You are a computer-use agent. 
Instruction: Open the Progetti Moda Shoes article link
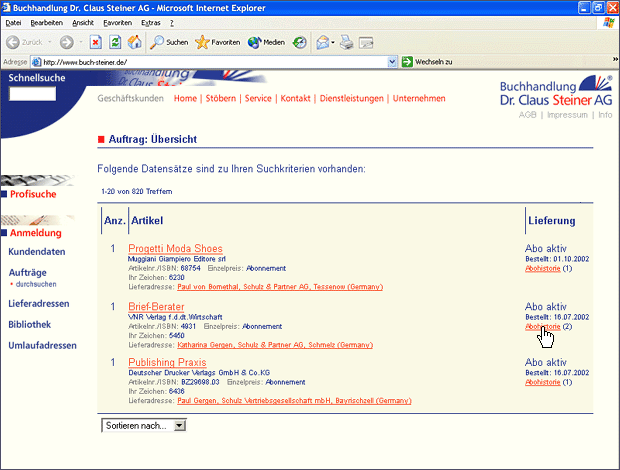click(x=175, y=249)
